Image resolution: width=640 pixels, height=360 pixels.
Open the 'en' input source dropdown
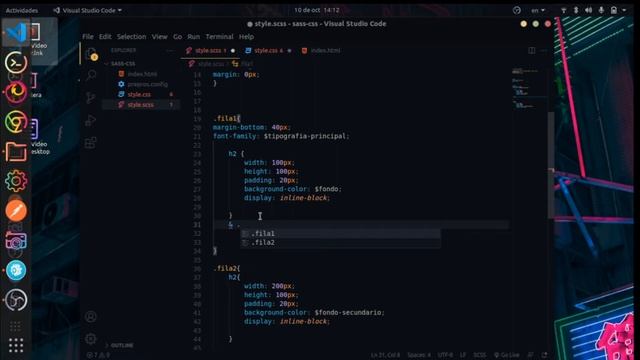pos(538,10)
